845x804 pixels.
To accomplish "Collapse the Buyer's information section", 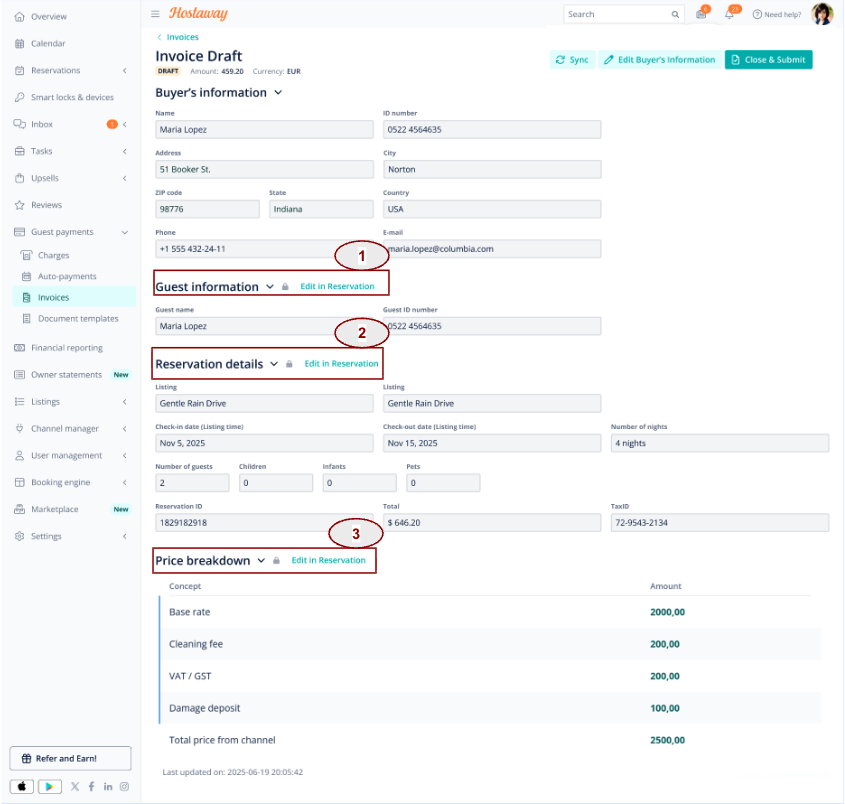I will tap(278, 93).
